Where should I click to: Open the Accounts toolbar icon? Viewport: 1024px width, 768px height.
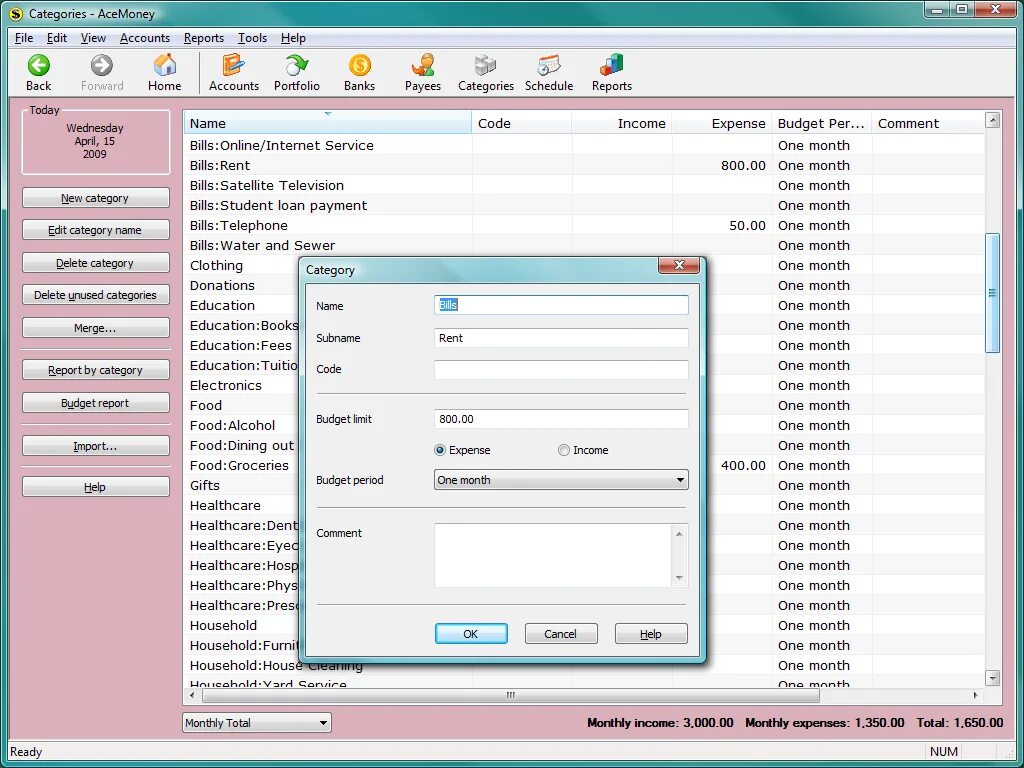pyautogui.click(x=233, y=65)
